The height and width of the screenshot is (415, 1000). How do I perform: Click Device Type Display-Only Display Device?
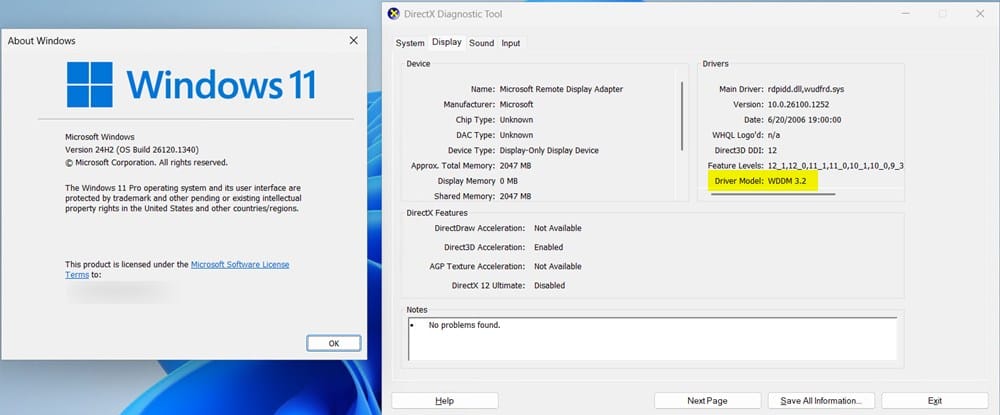549,150
